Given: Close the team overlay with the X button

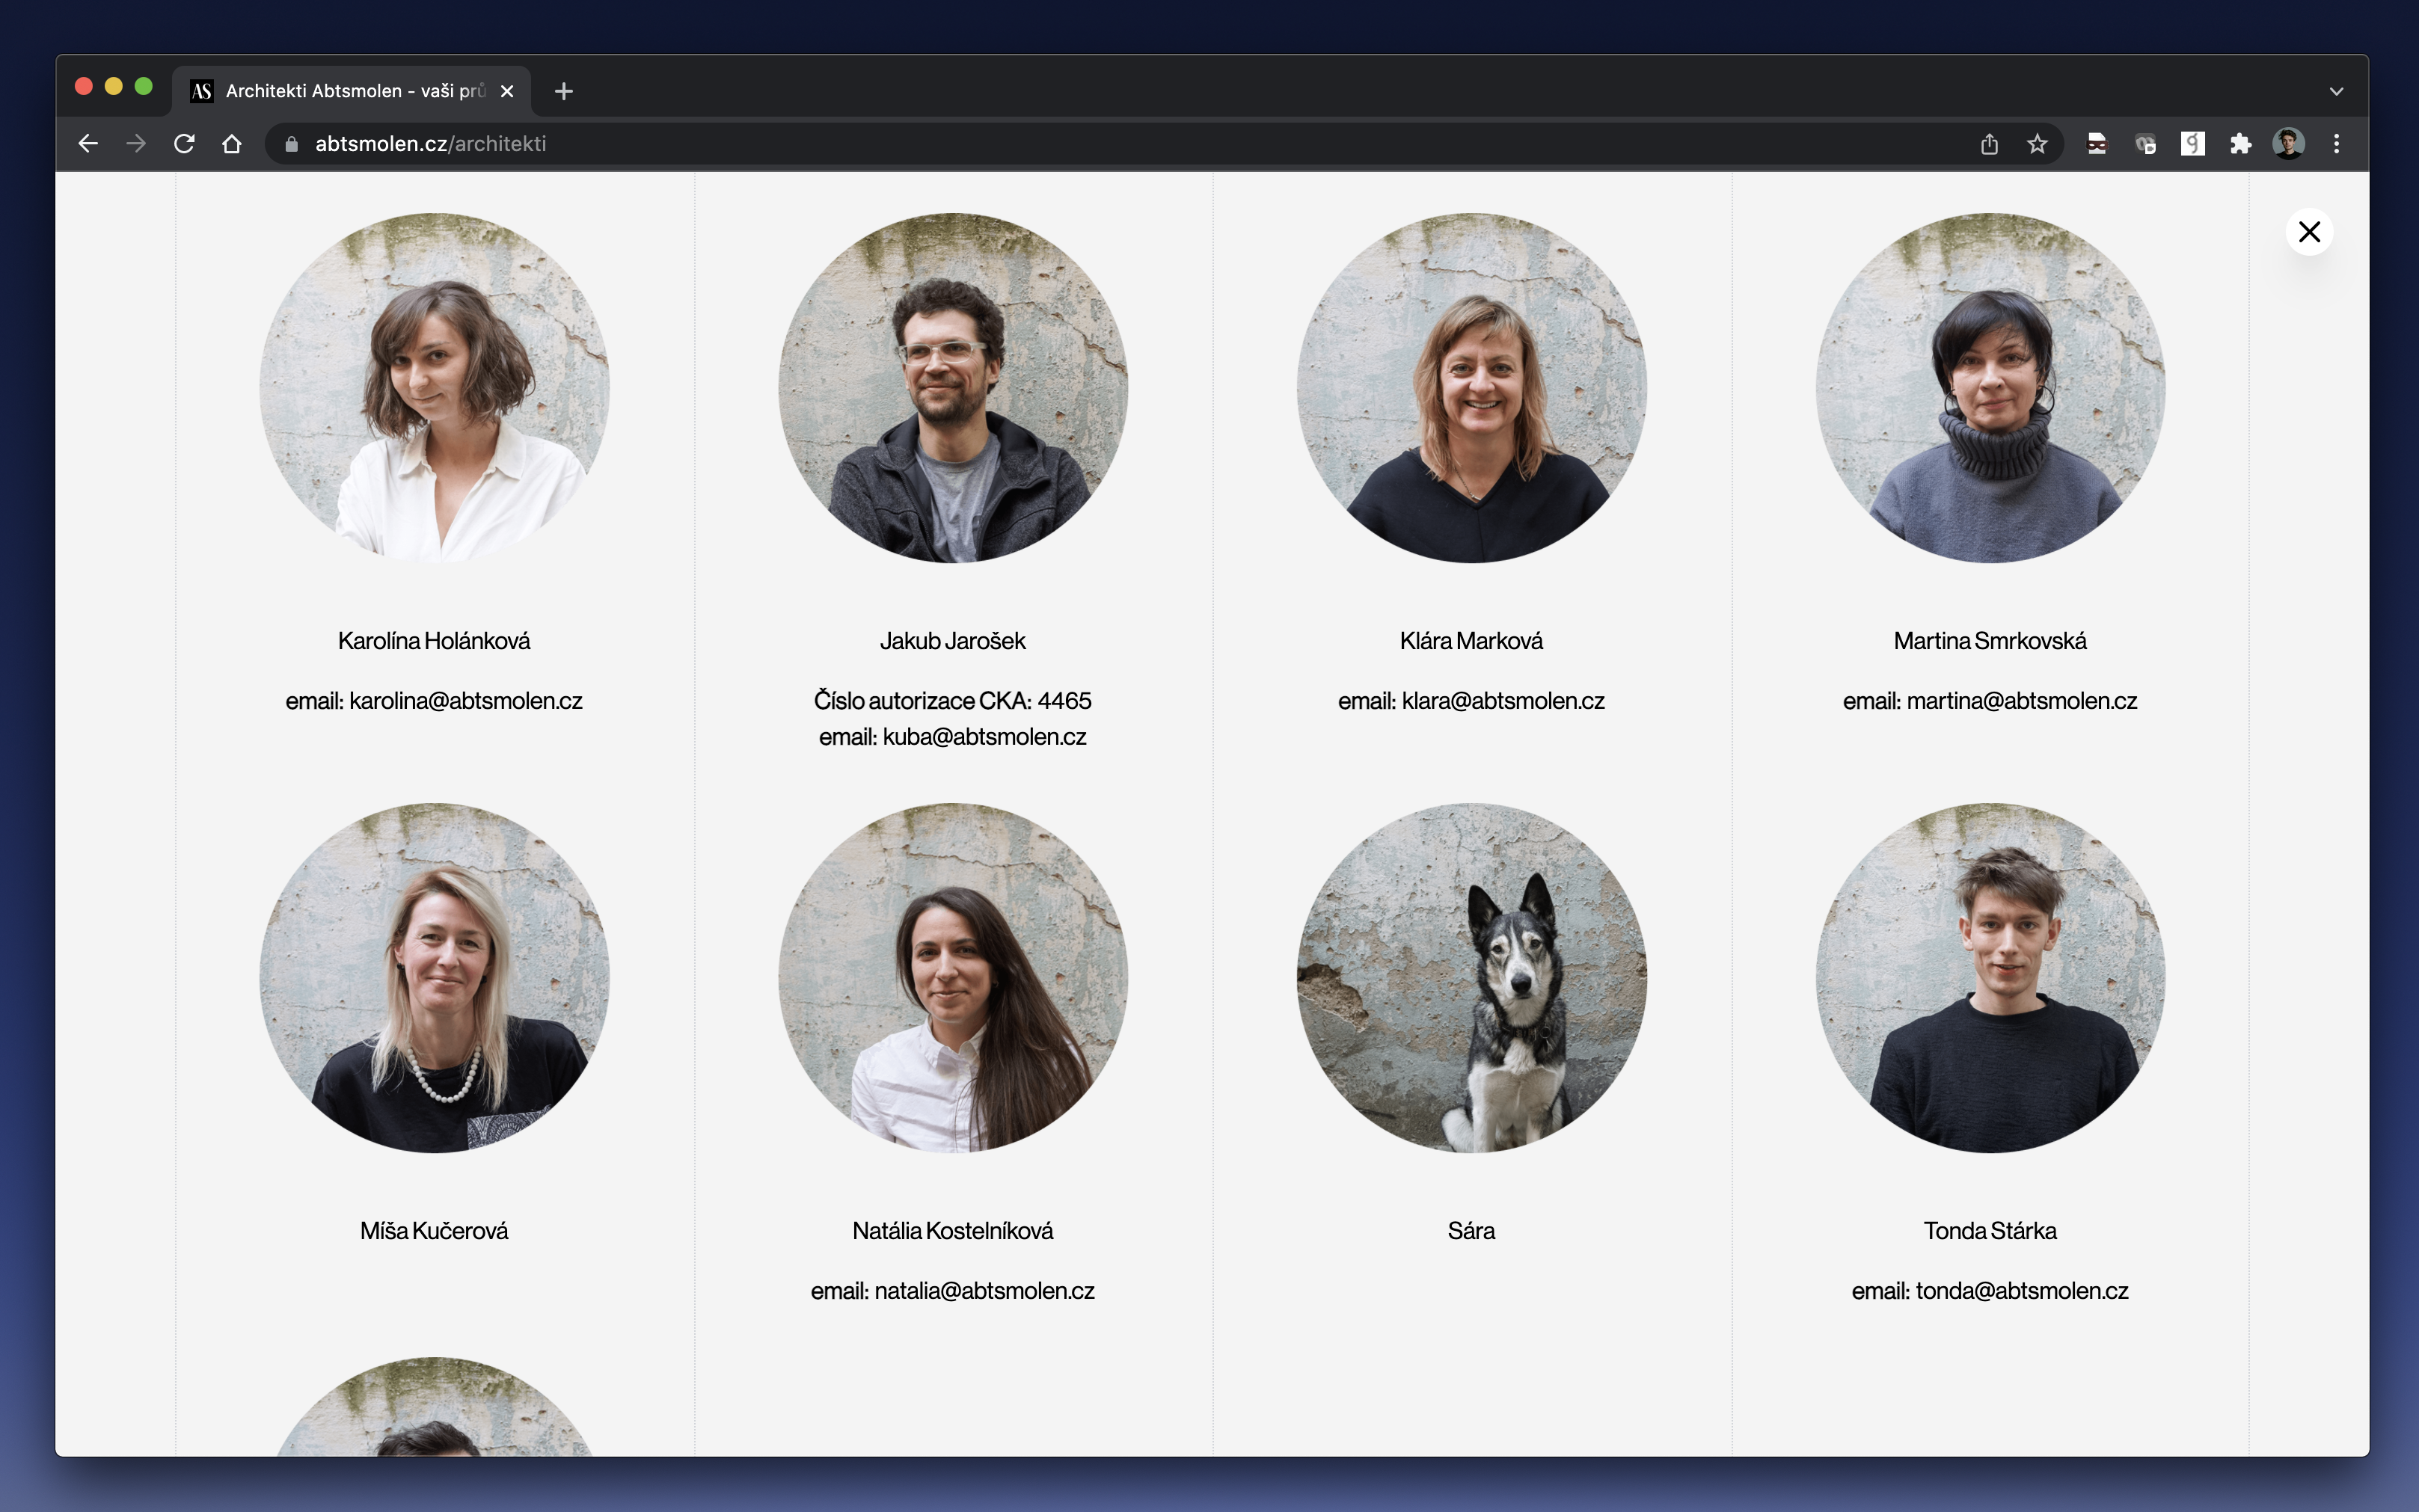Looking at the screenshot, I should coord(2309,232).
